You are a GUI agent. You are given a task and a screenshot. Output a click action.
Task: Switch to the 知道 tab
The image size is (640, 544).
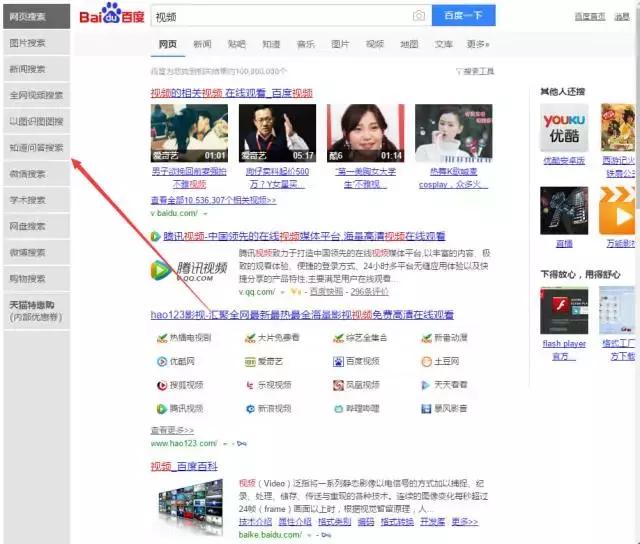(271, 44)
